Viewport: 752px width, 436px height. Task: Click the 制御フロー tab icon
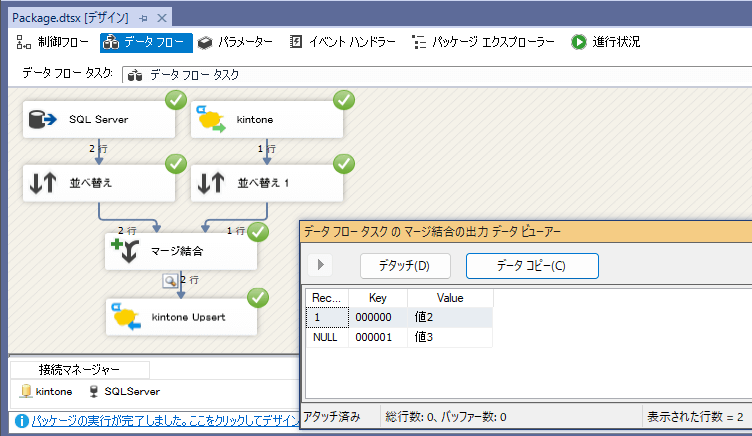(x=24, y=42)
